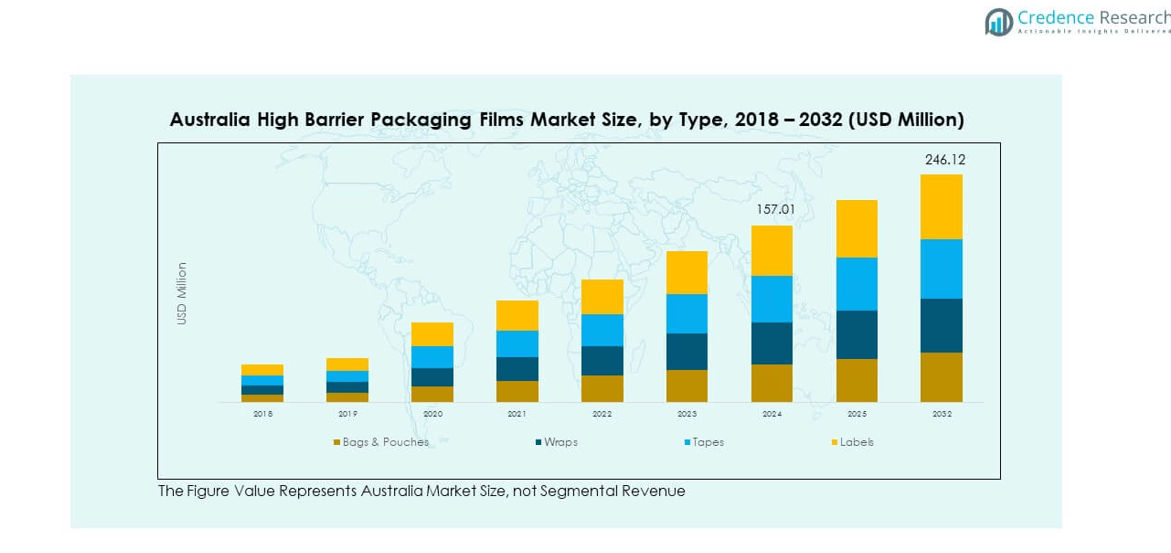The width and height of the screenshot is (1171, 553).
Task: Click the Bags & Pouches segment of 2023 bar
Action: [686, 386]
